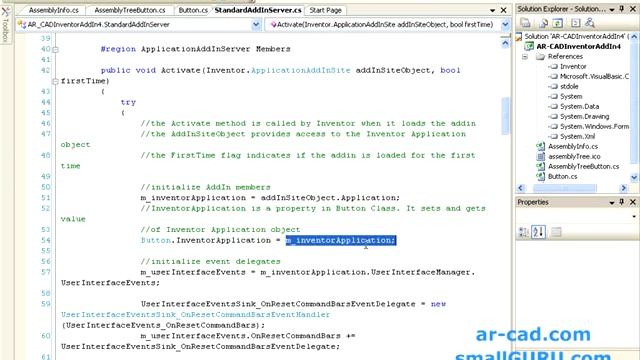
Task: Open Solution Explorer window position dropdown
Action: pos(612,9)
